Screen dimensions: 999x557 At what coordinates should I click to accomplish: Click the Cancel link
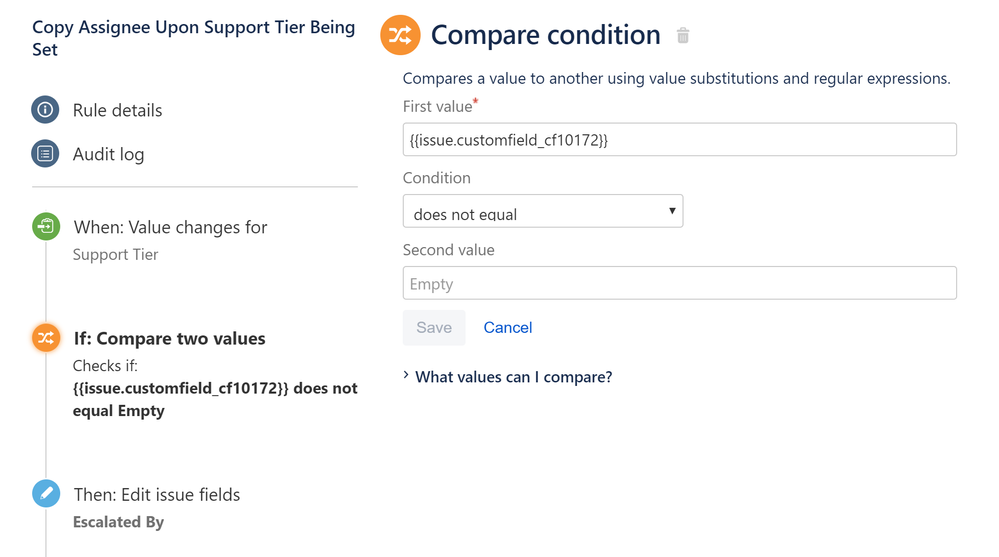[x=507, y=328]
